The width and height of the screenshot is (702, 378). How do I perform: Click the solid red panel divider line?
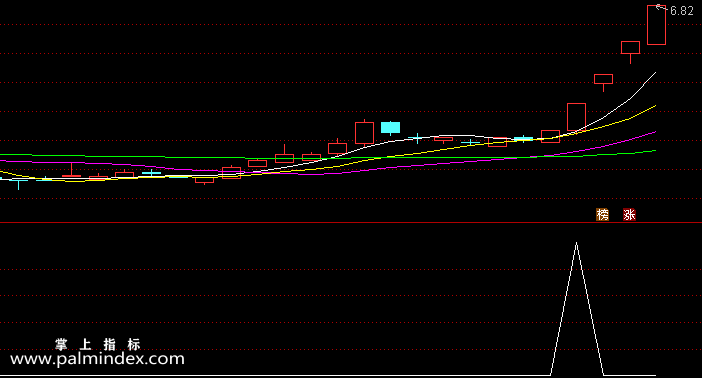tap(351, 222)
